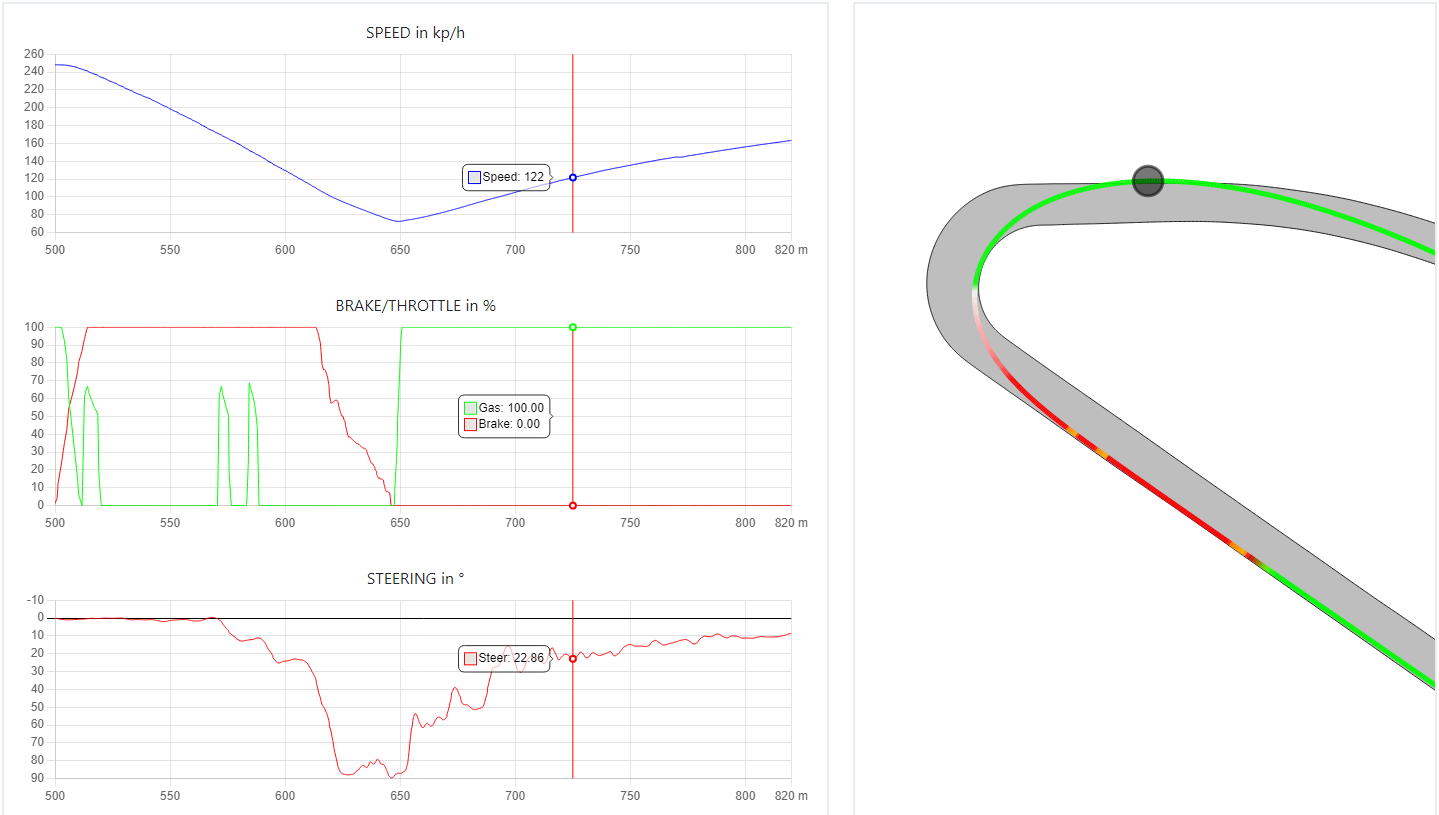
Task: Click the "Gas: 100.00" tooltip text
Action: pos(511,408)
